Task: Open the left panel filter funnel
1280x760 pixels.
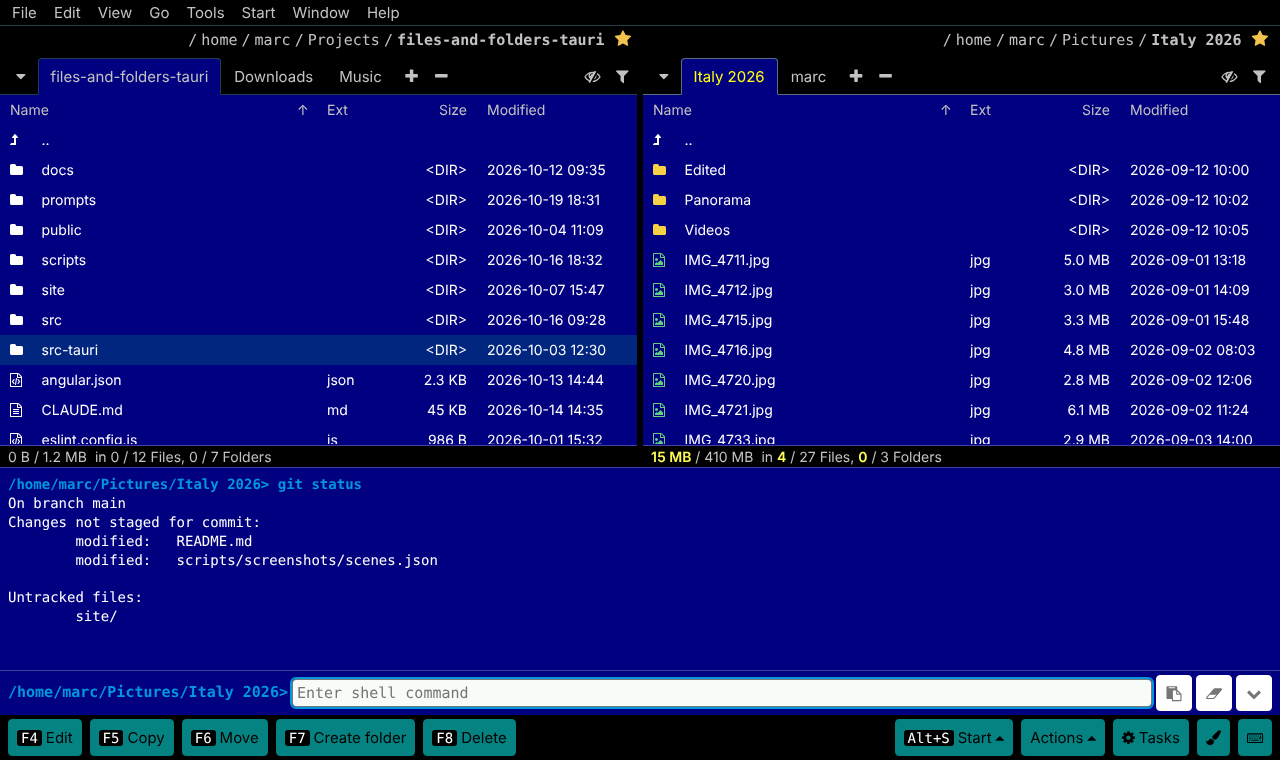Action: pos(622,76)
